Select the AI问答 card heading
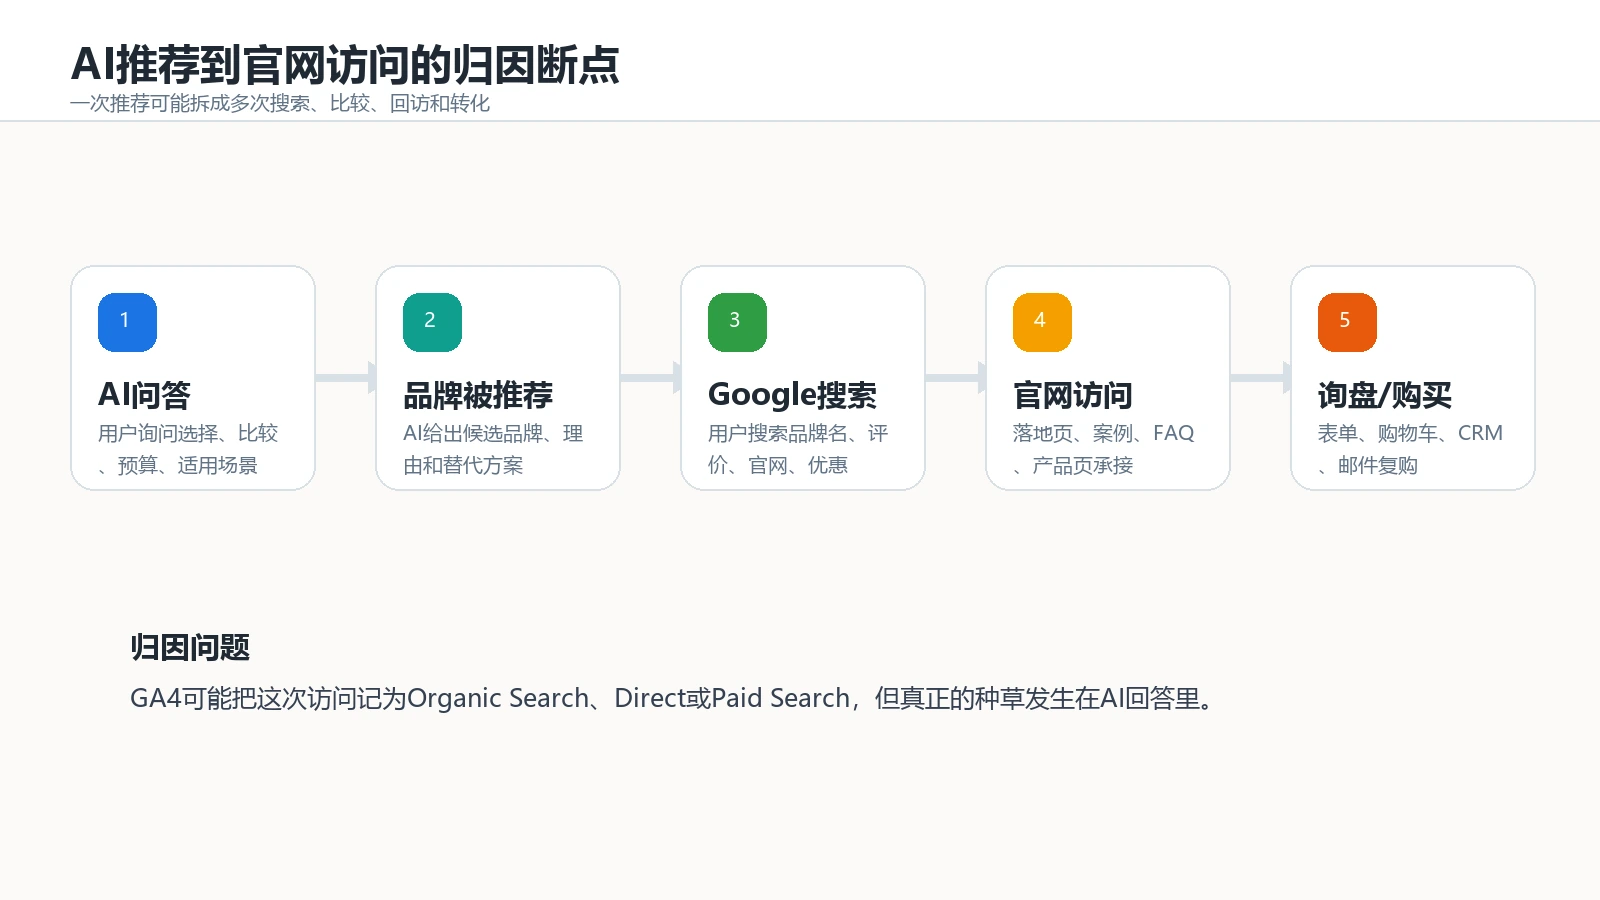The width and height of the screenshot is (1600, 900). pos(144,395)
